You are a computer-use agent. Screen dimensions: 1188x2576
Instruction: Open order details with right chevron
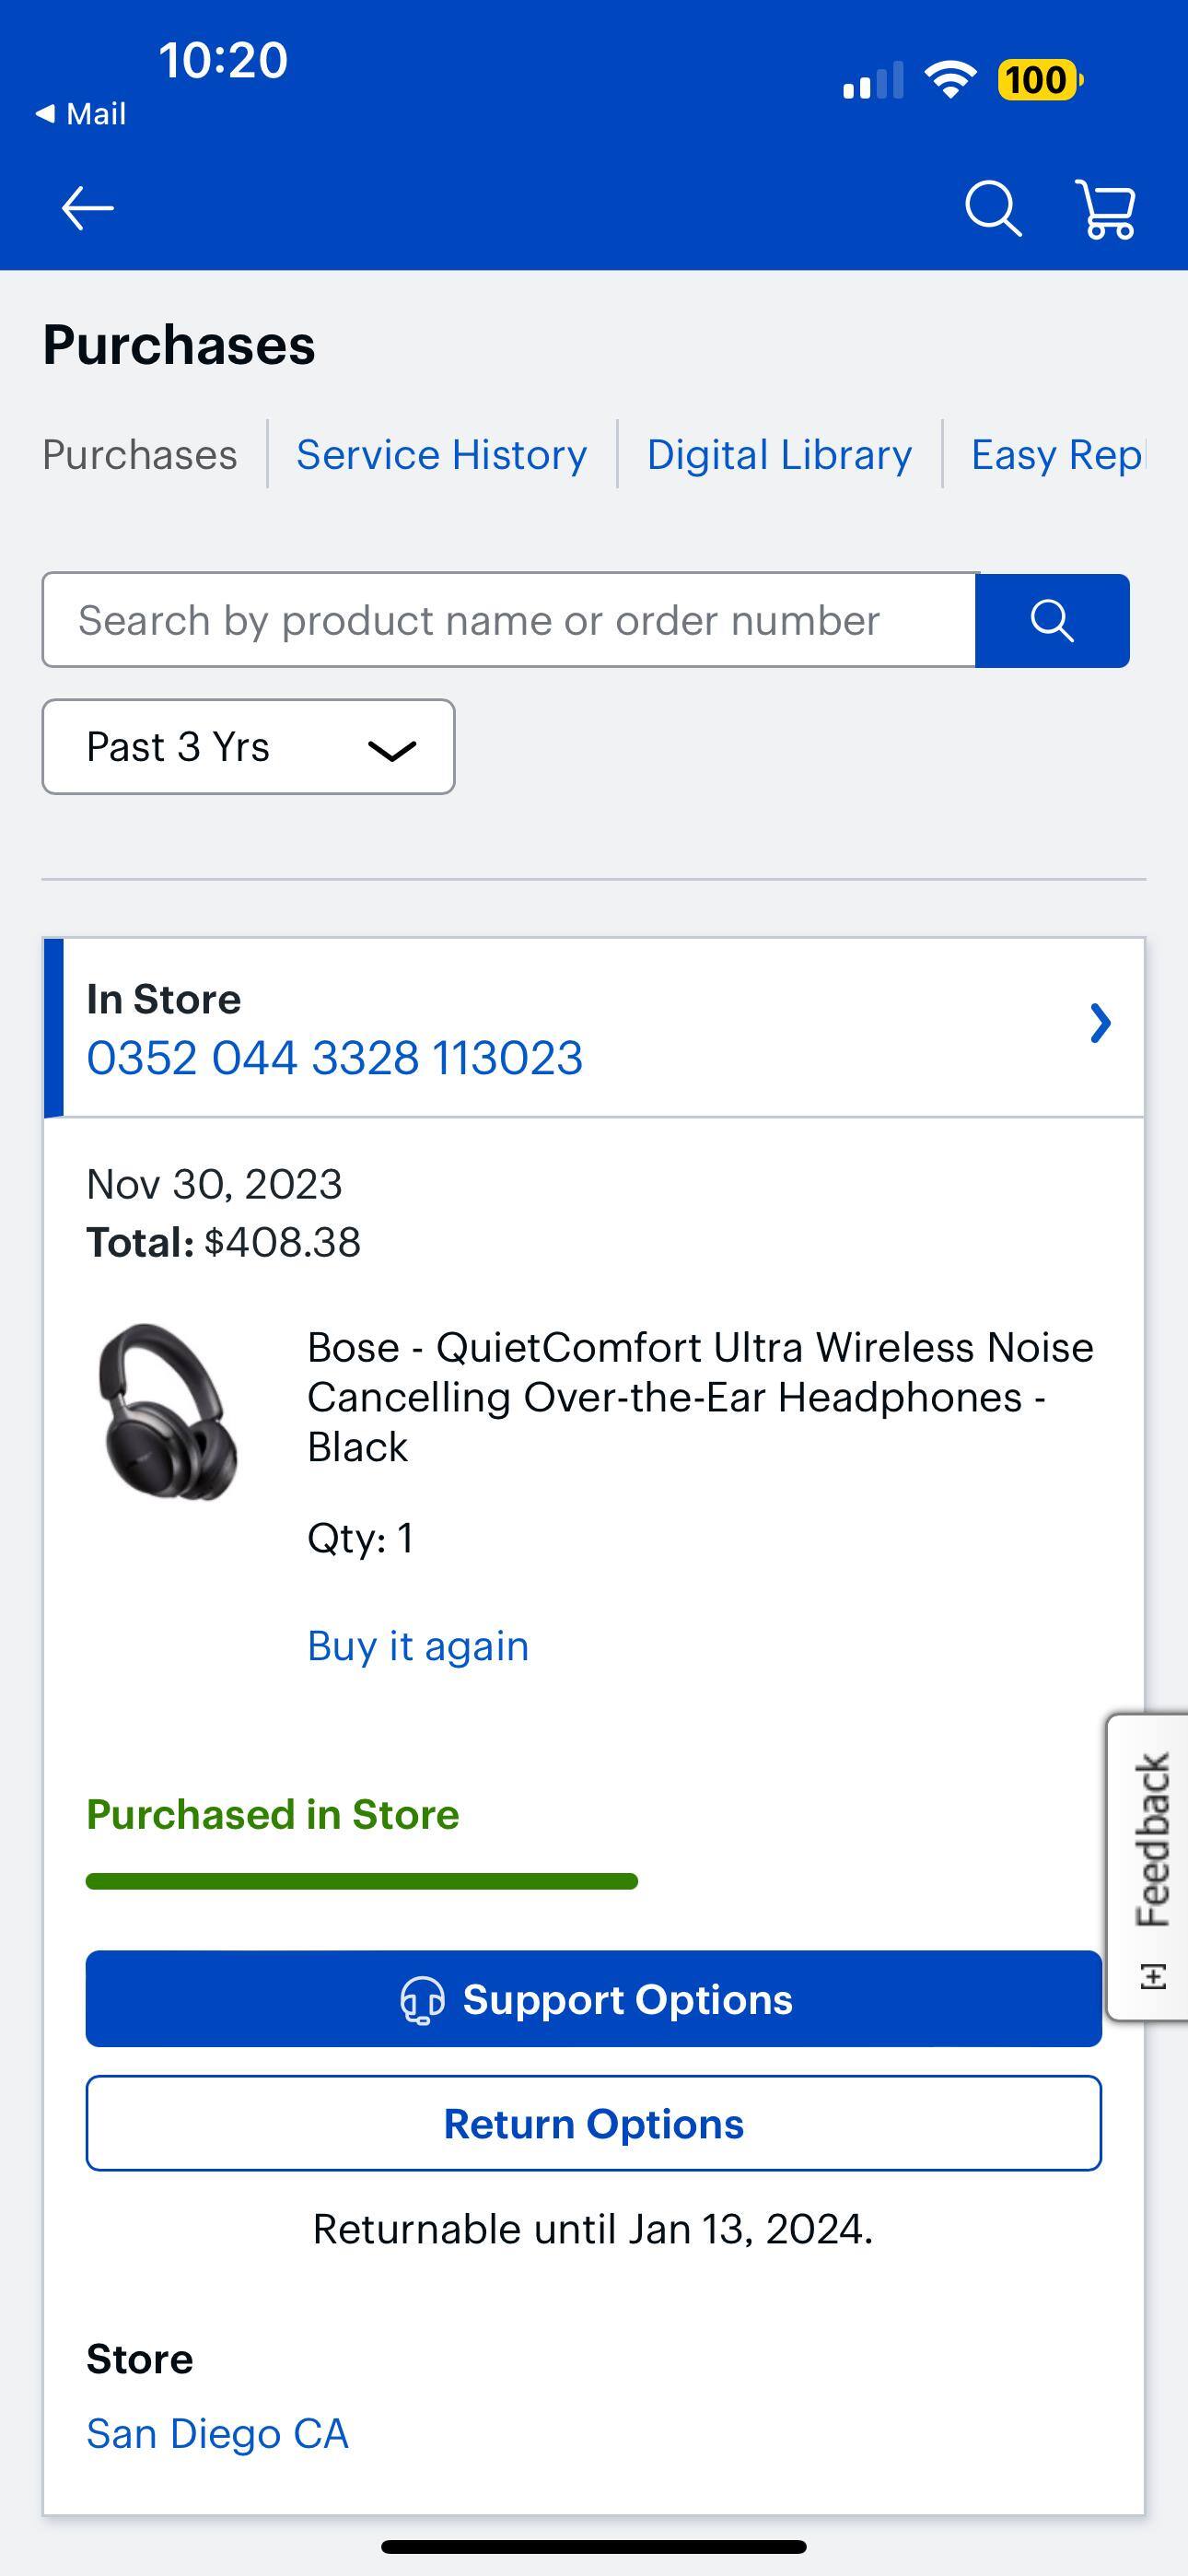click(x=1100, y=1023)
